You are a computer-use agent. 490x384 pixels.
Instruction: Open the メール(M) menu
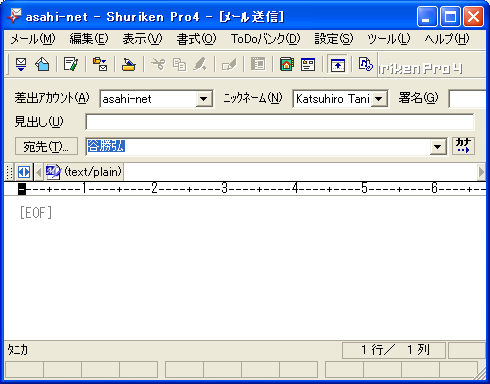33,39
